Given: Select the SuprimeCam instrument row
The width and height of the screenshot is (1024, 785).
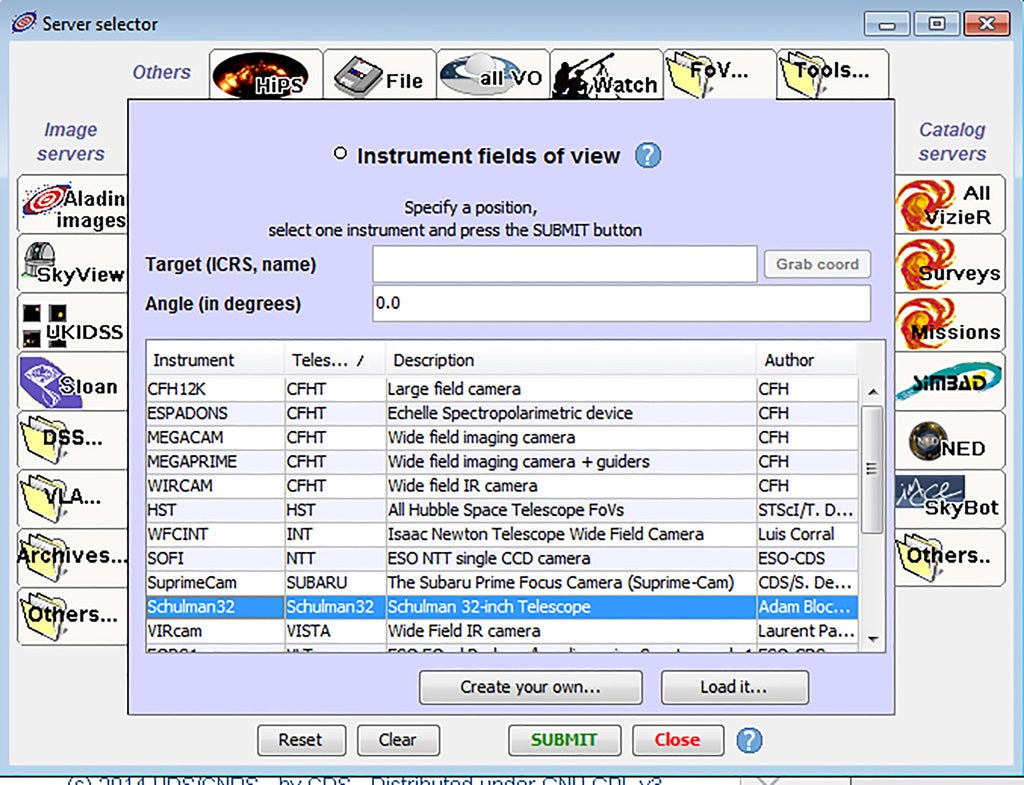Looking at the screenshot, I should click(x=502, y=583).
